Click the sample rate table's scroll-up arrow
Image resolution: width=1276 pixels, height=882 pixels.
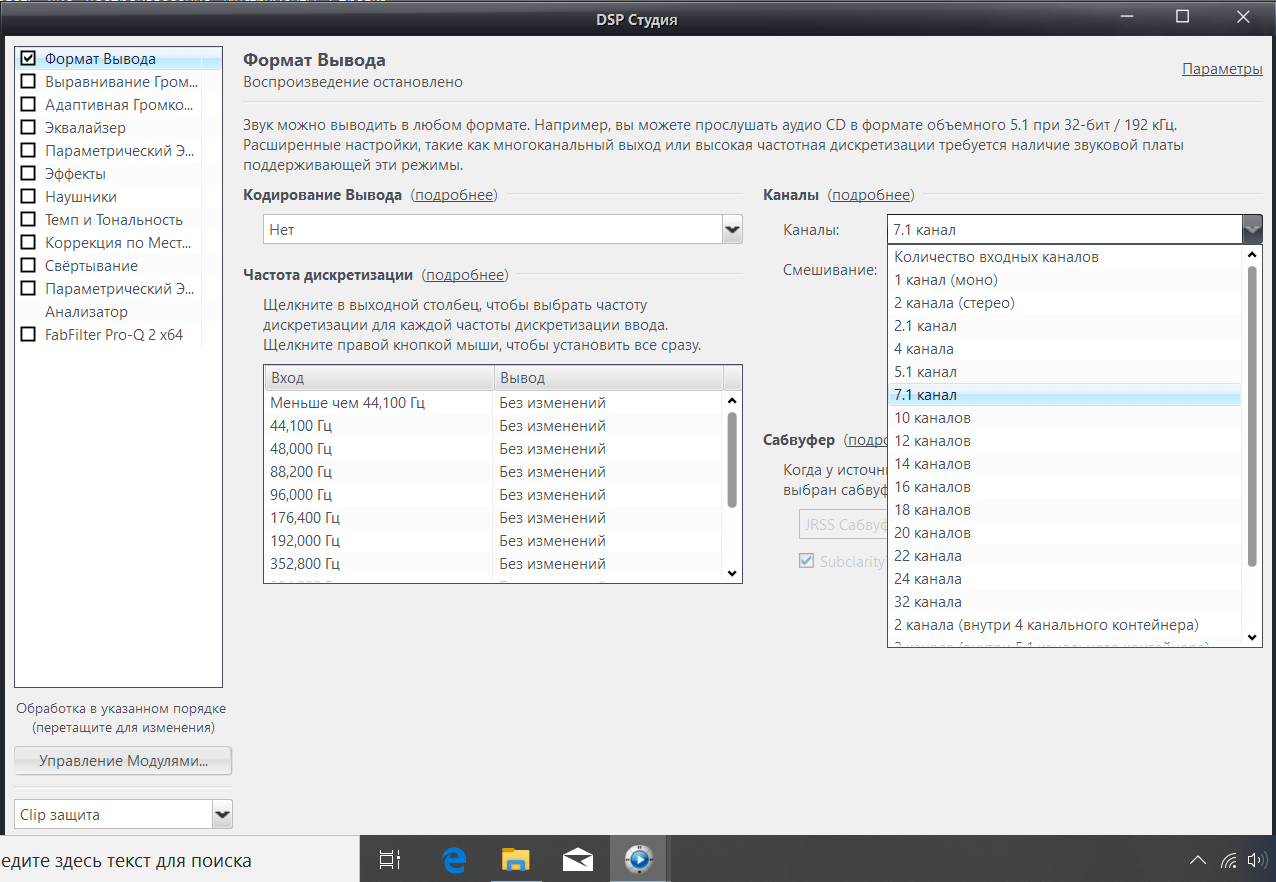(x=732, y=400)
